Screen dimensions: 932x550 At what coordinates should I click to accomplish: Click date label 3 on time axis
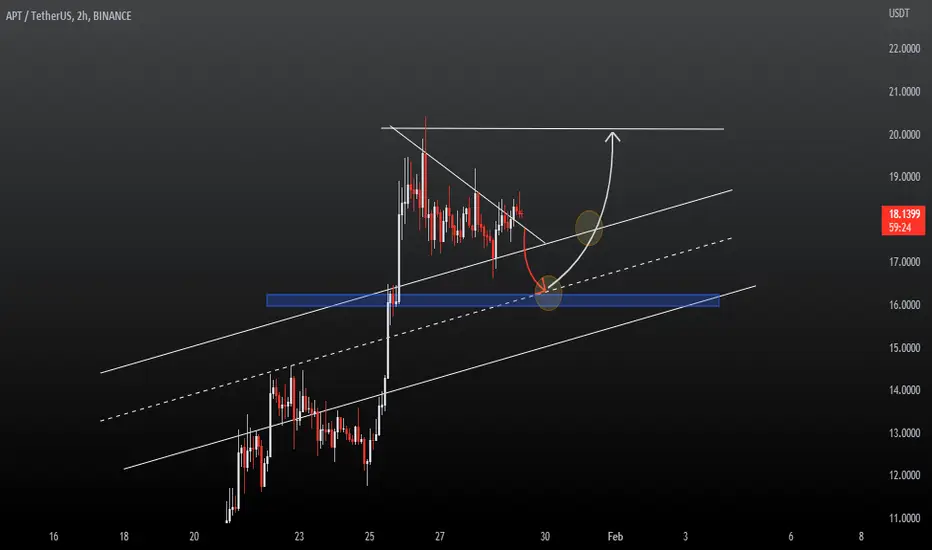coord(685,537)
